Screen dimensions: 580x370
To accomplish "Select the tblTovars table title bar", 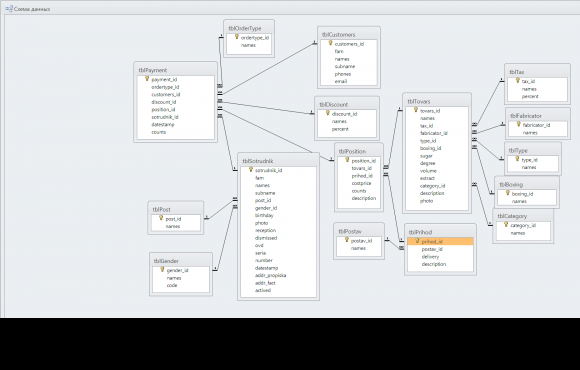I will pyautogui.click(x=437, y=101).
